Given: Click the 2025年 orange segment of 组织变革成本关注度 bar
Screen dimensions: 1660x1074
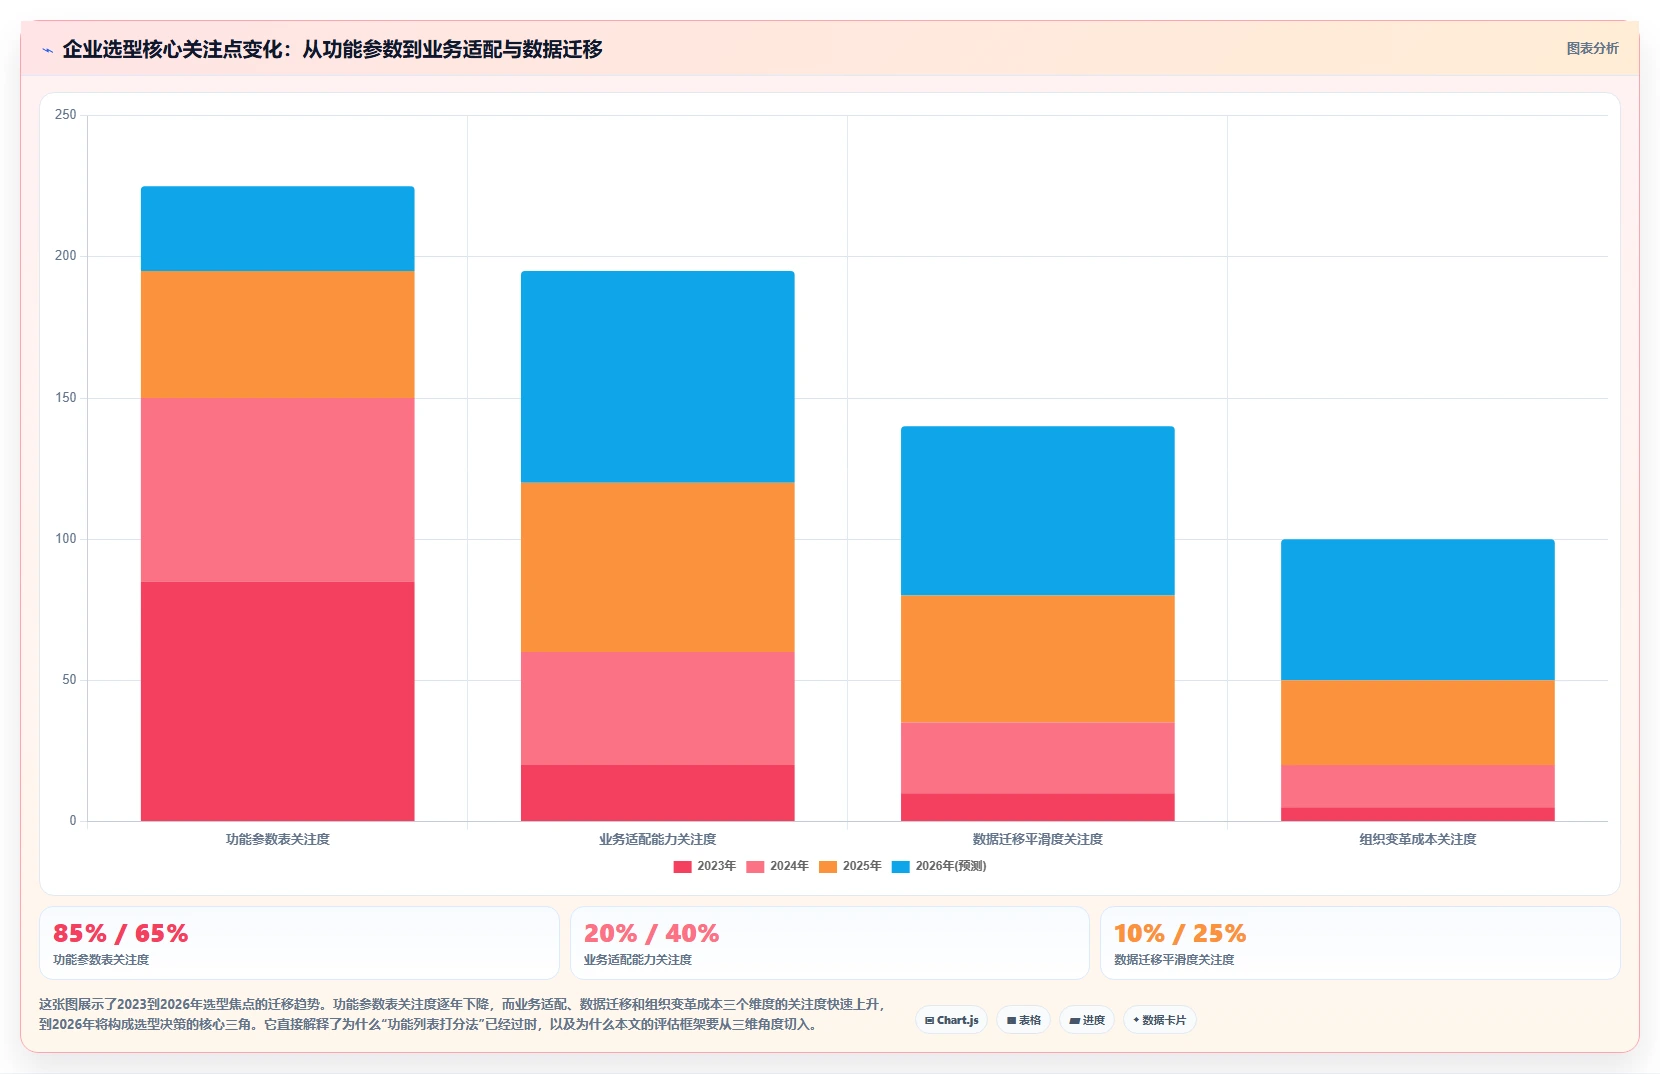Looking at the screenshot, I should point(1418,722).
